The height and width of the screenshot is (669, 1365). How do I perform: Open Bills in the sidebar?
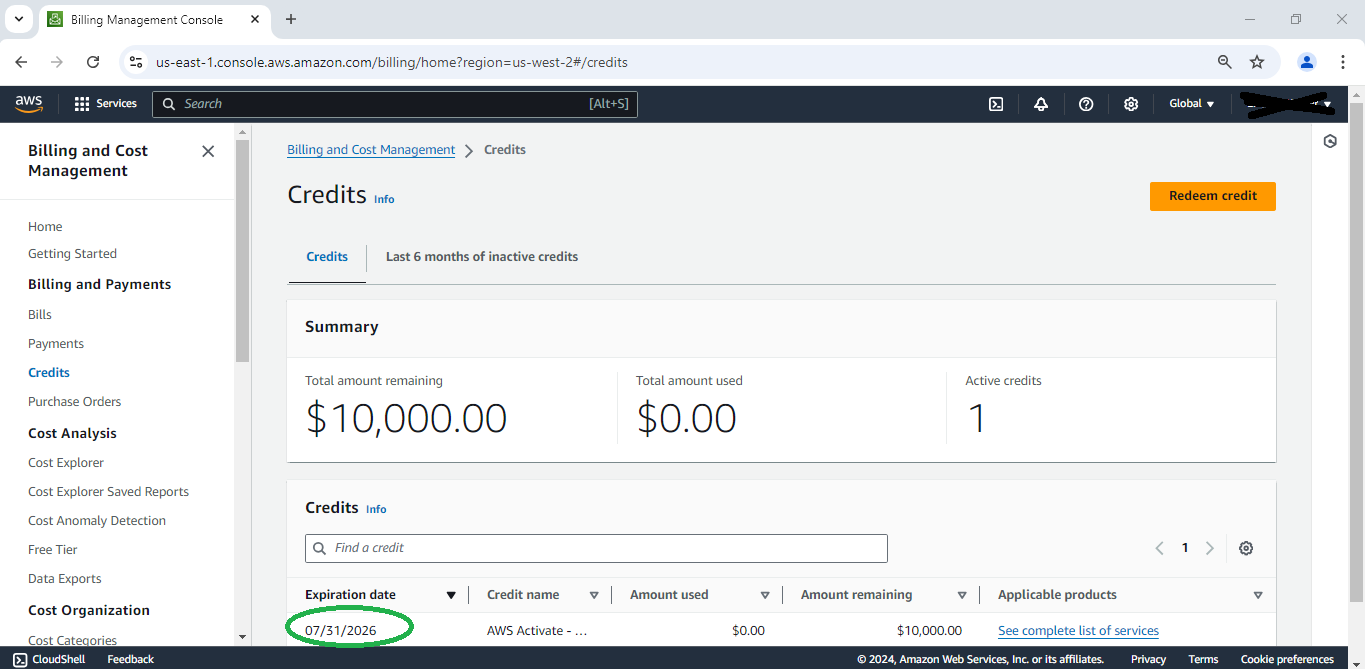tap(40, 314)
